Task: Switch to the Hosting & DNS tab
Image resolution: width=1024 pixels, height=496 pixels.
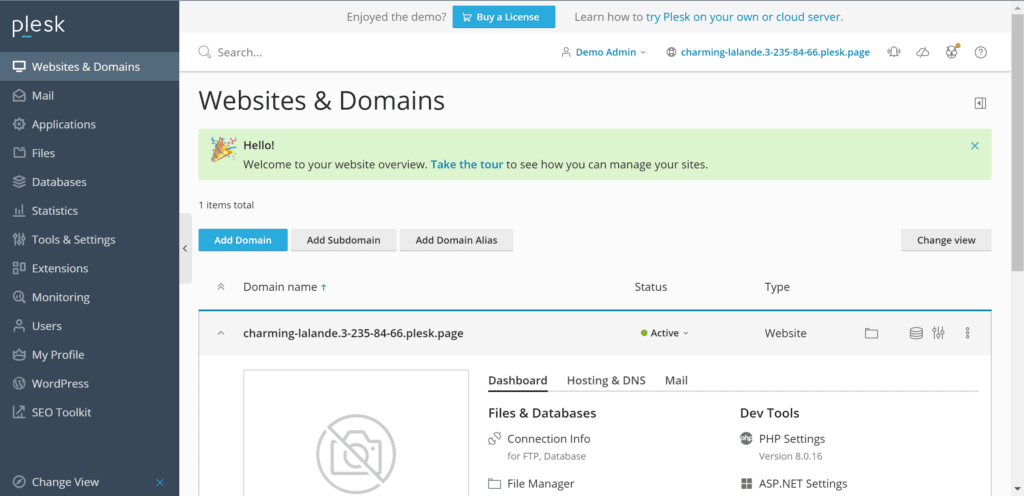Action: 606,380
